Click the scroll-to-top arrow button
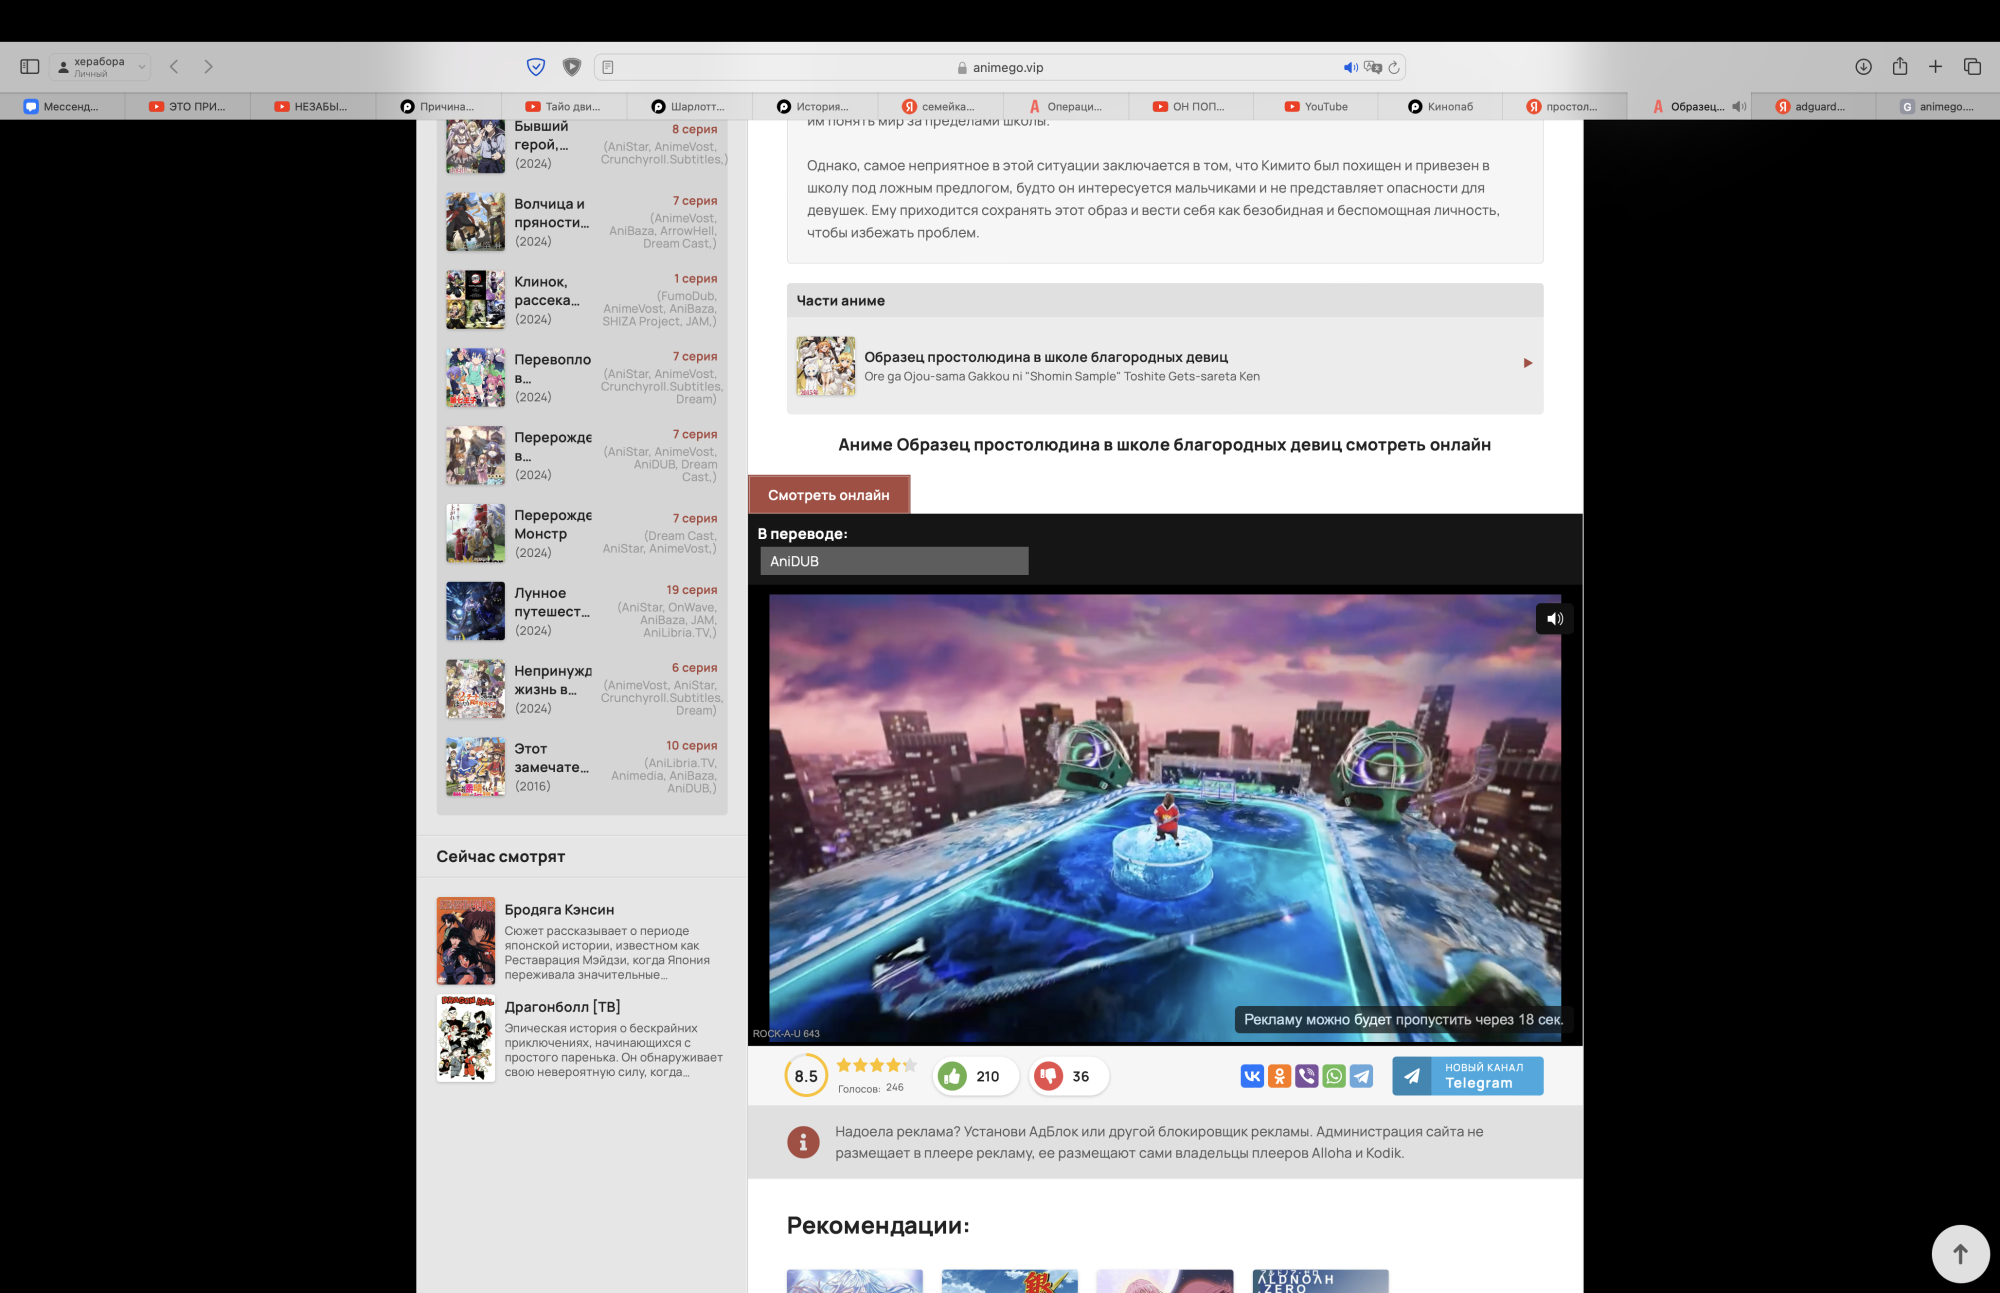2000x1293 pixels. tap(1959, 1253)
